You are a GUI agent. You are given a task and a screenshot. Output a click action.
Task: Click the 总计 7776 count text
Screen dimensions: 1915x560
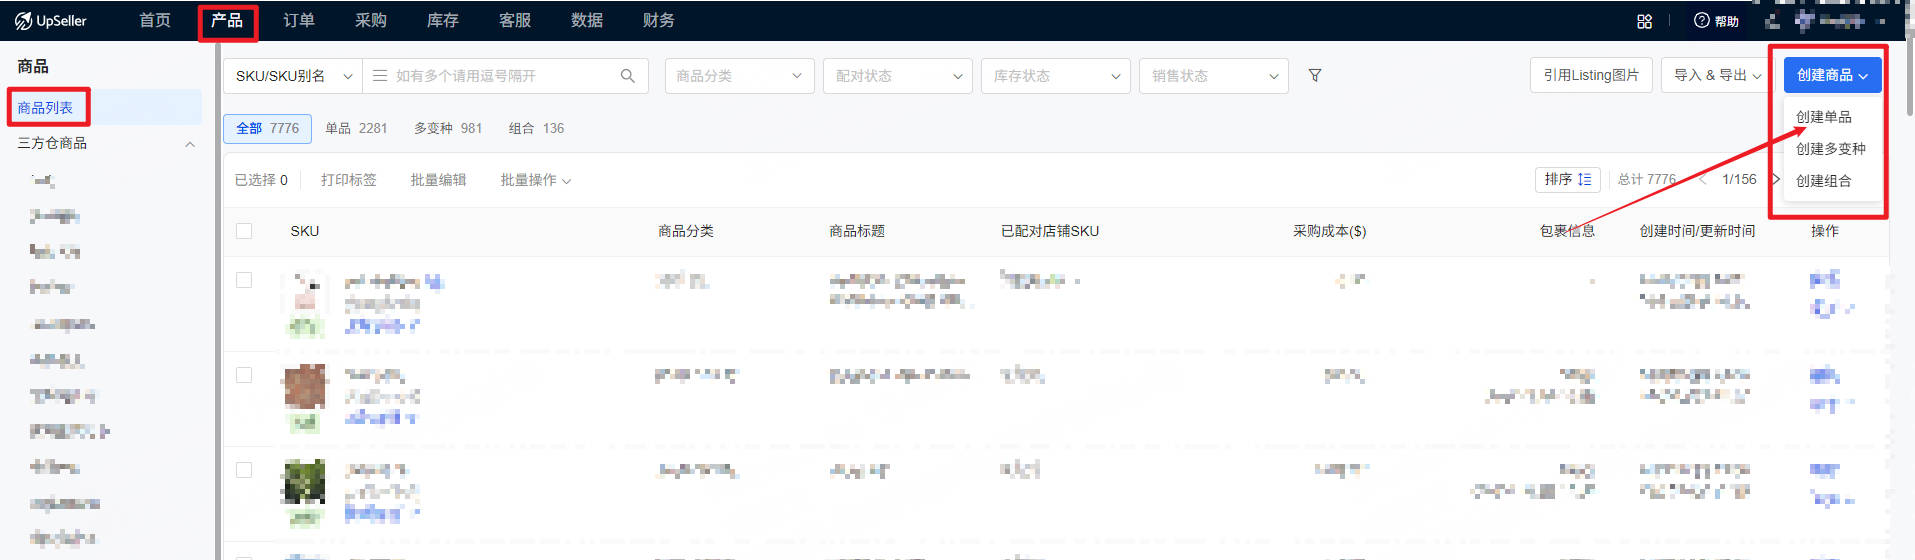(1647, 180)
